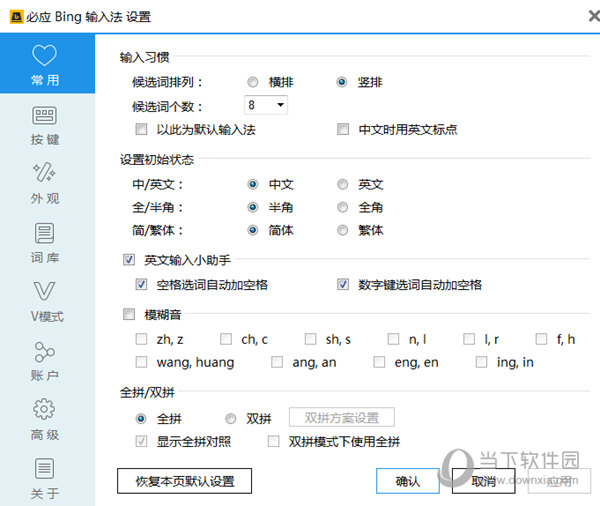Close the Bing settings window
The width and height of the screenshot is (600, 506).
pos(594,16)
